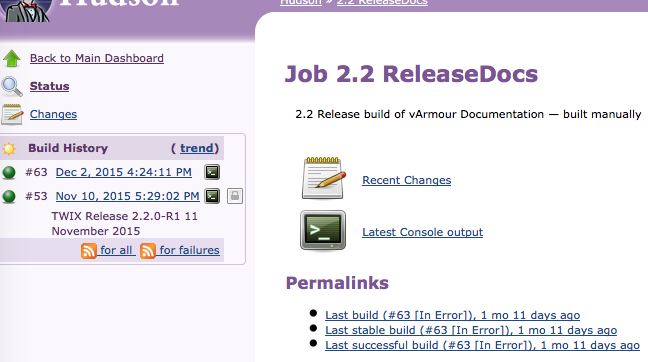Open Latest Console output link
This screenshot has width=648, height=362.
click(x=422, y=233)
